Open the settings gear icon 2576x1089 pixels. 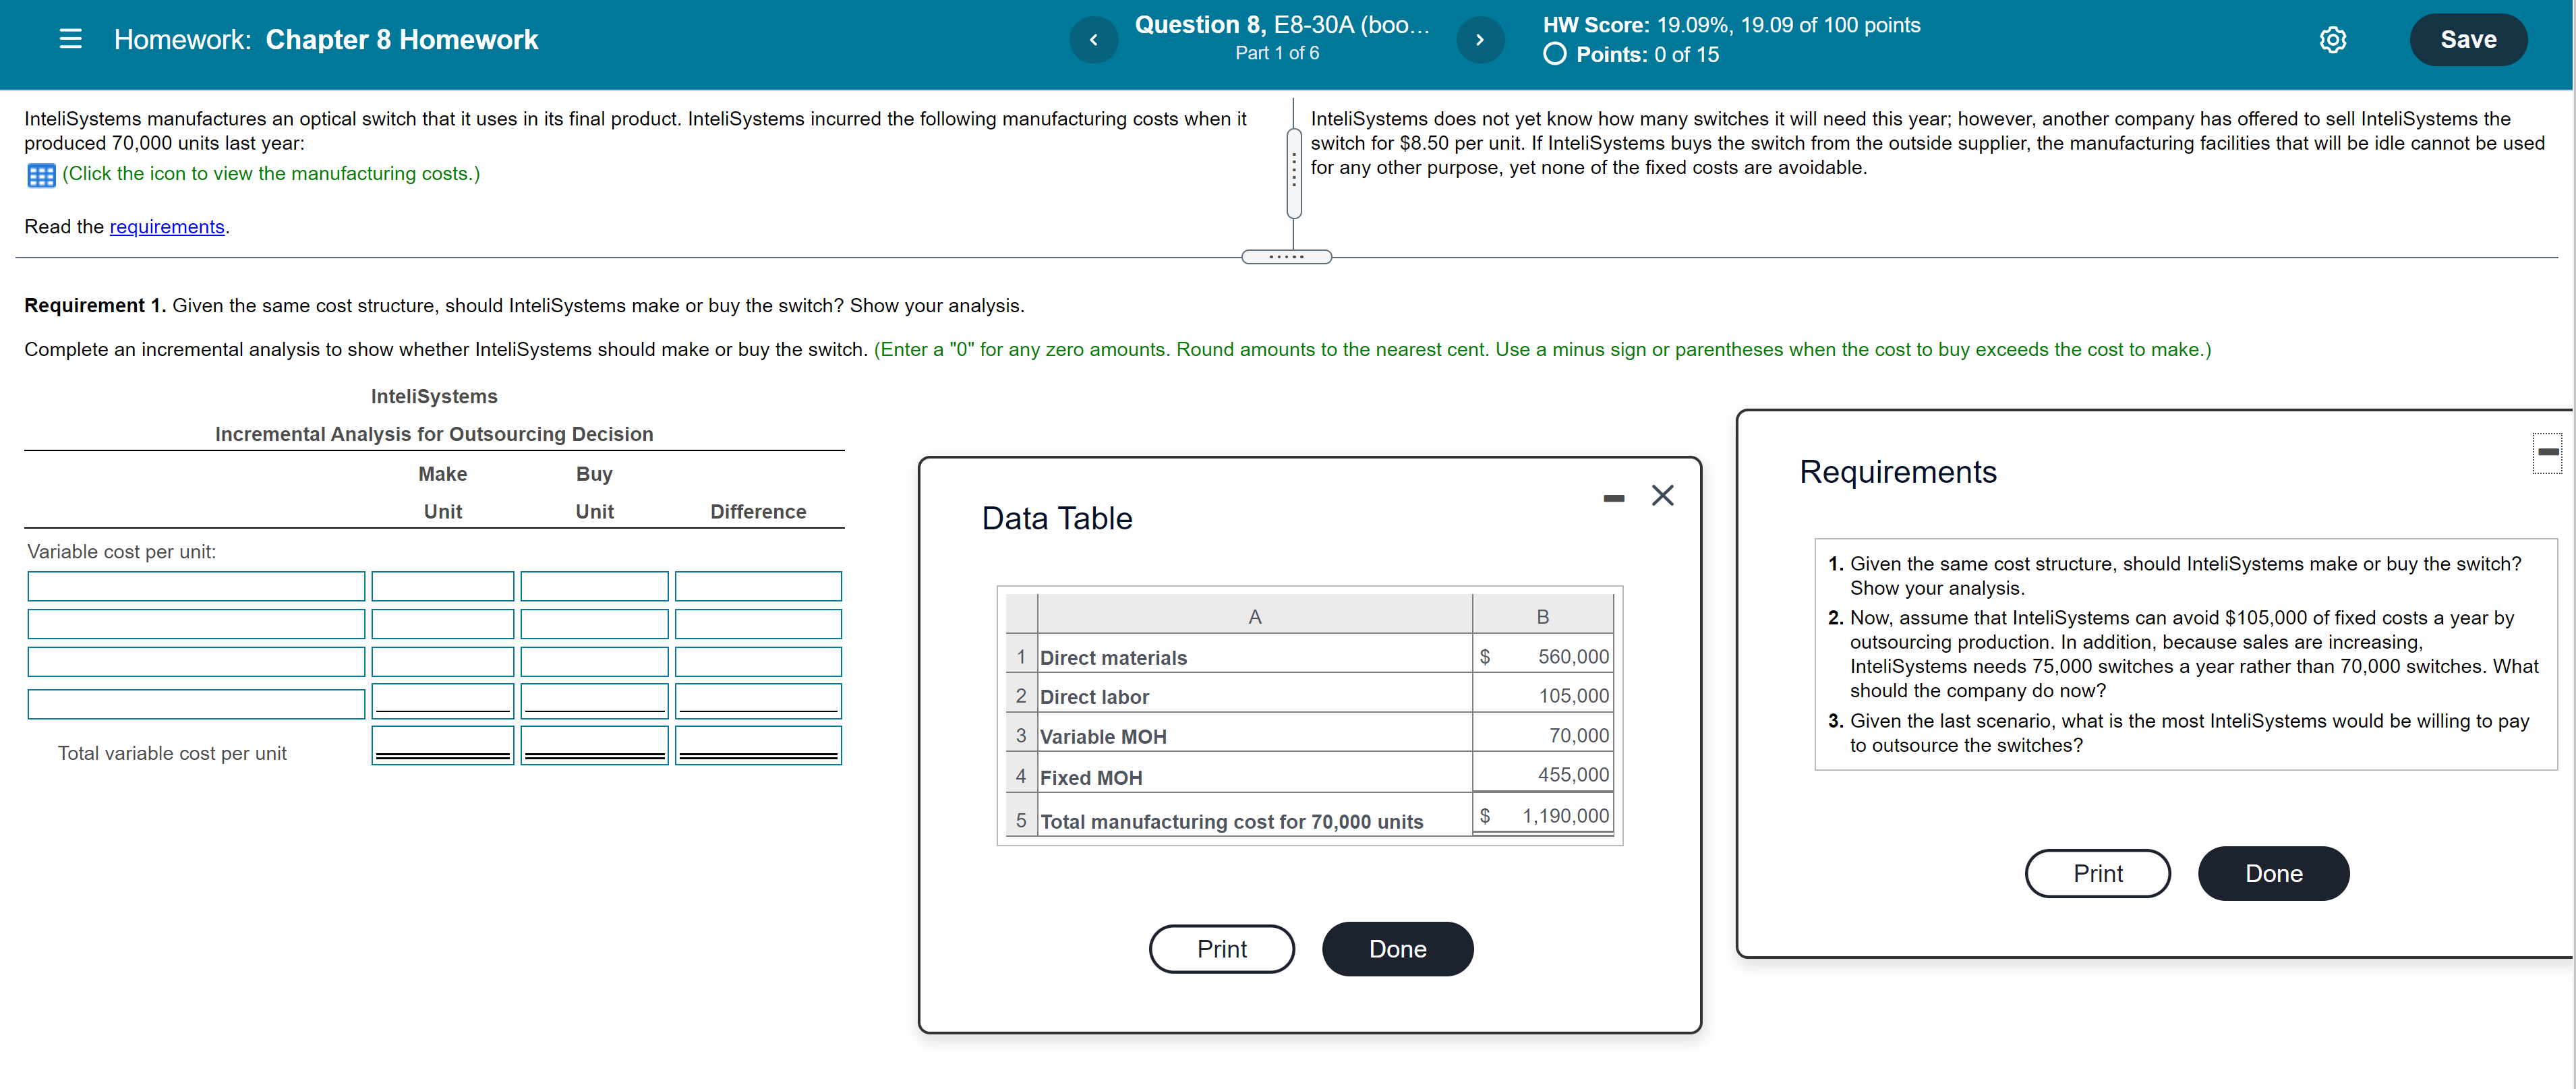click(2332, 40)
